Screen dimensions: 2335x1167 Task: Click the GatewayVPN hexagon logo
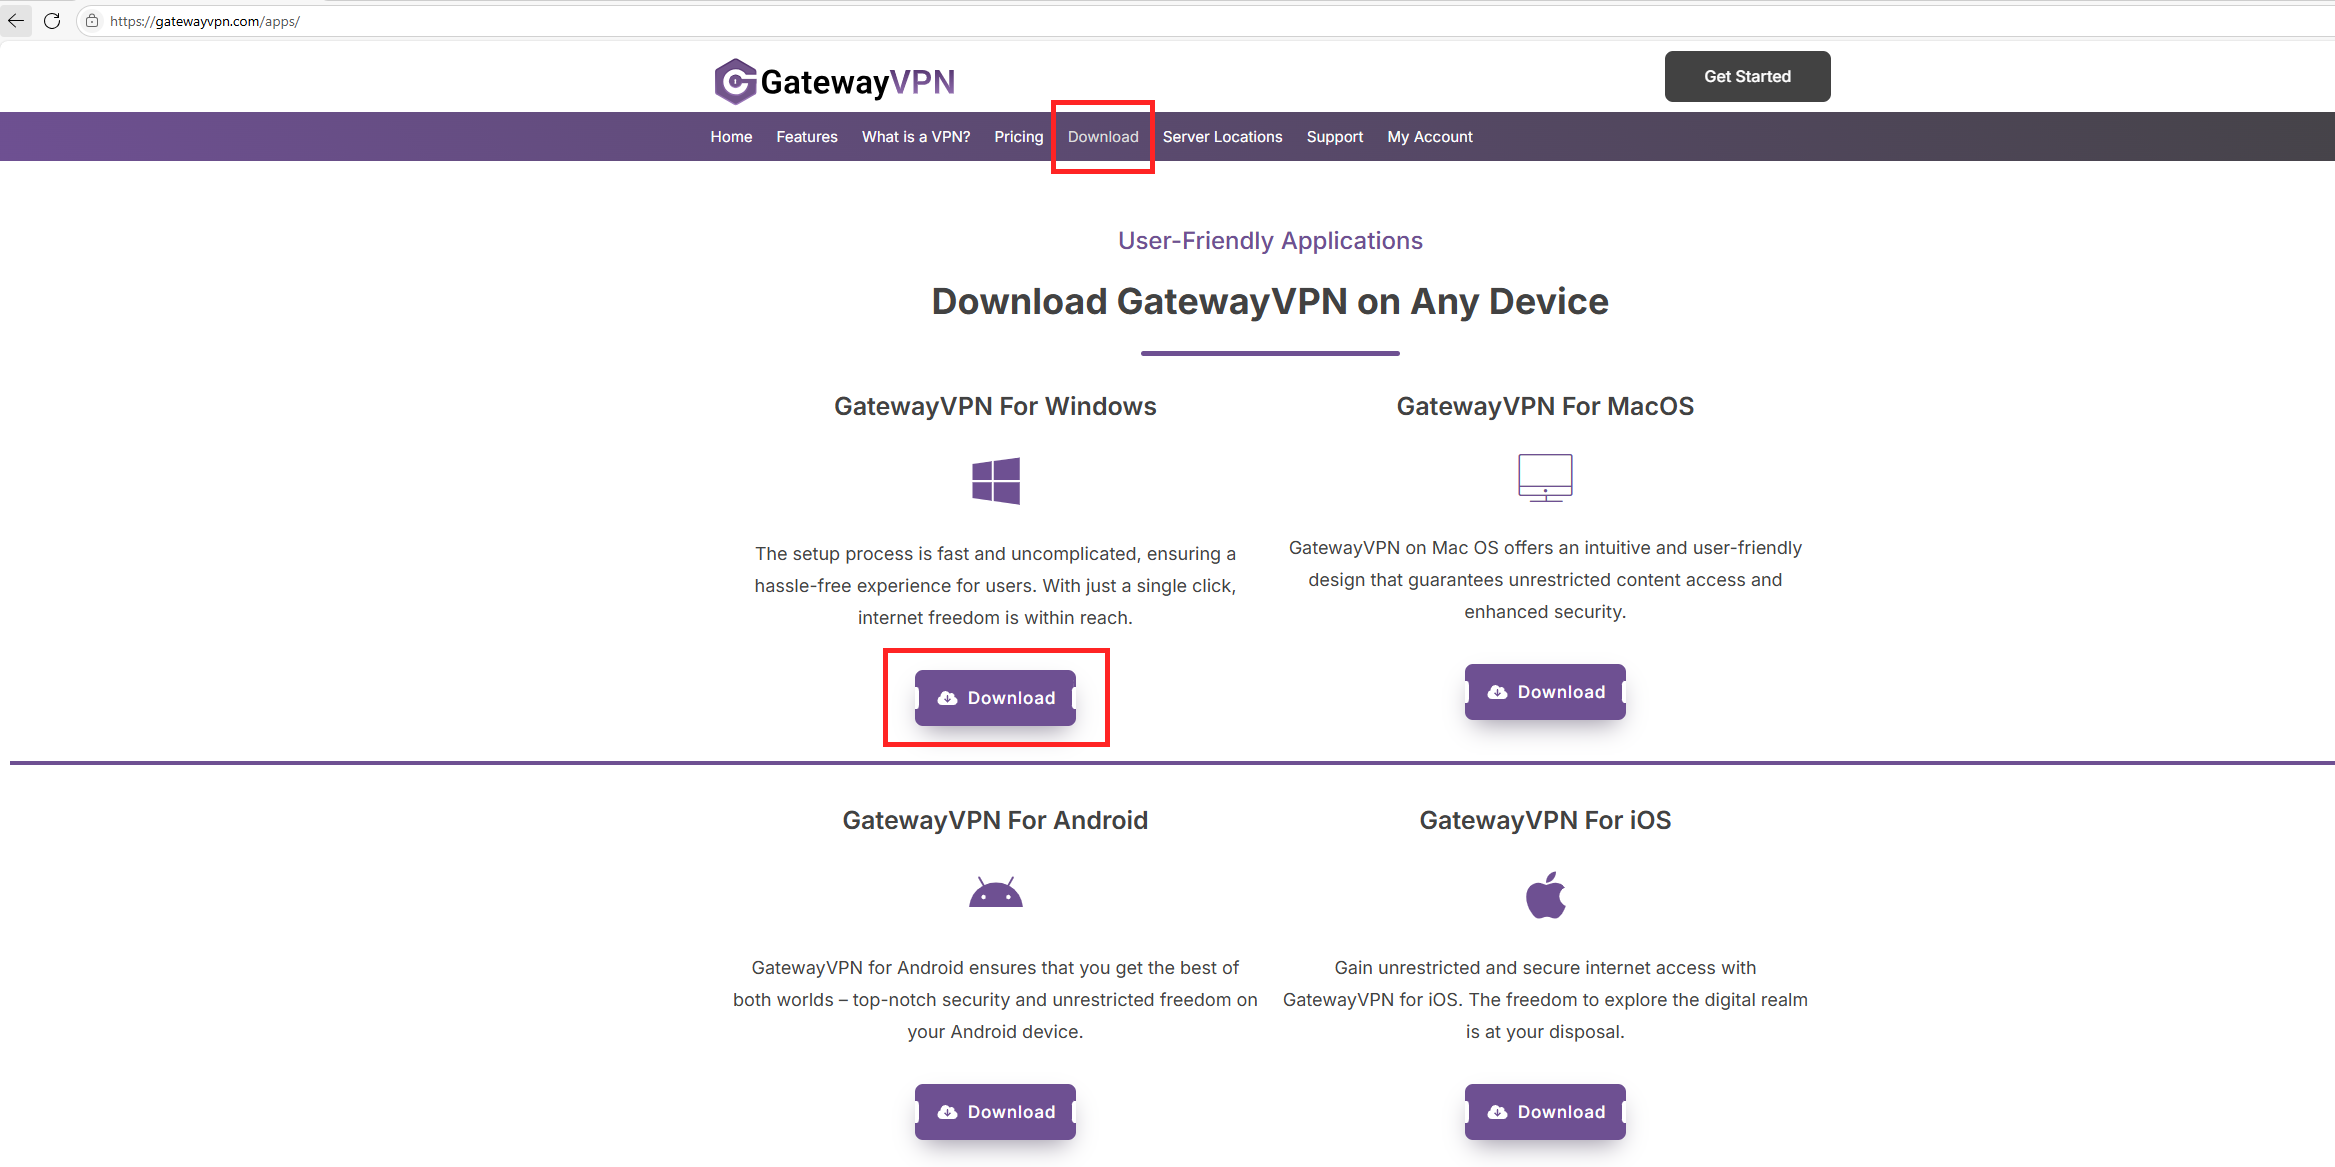(x=735, y=81)
